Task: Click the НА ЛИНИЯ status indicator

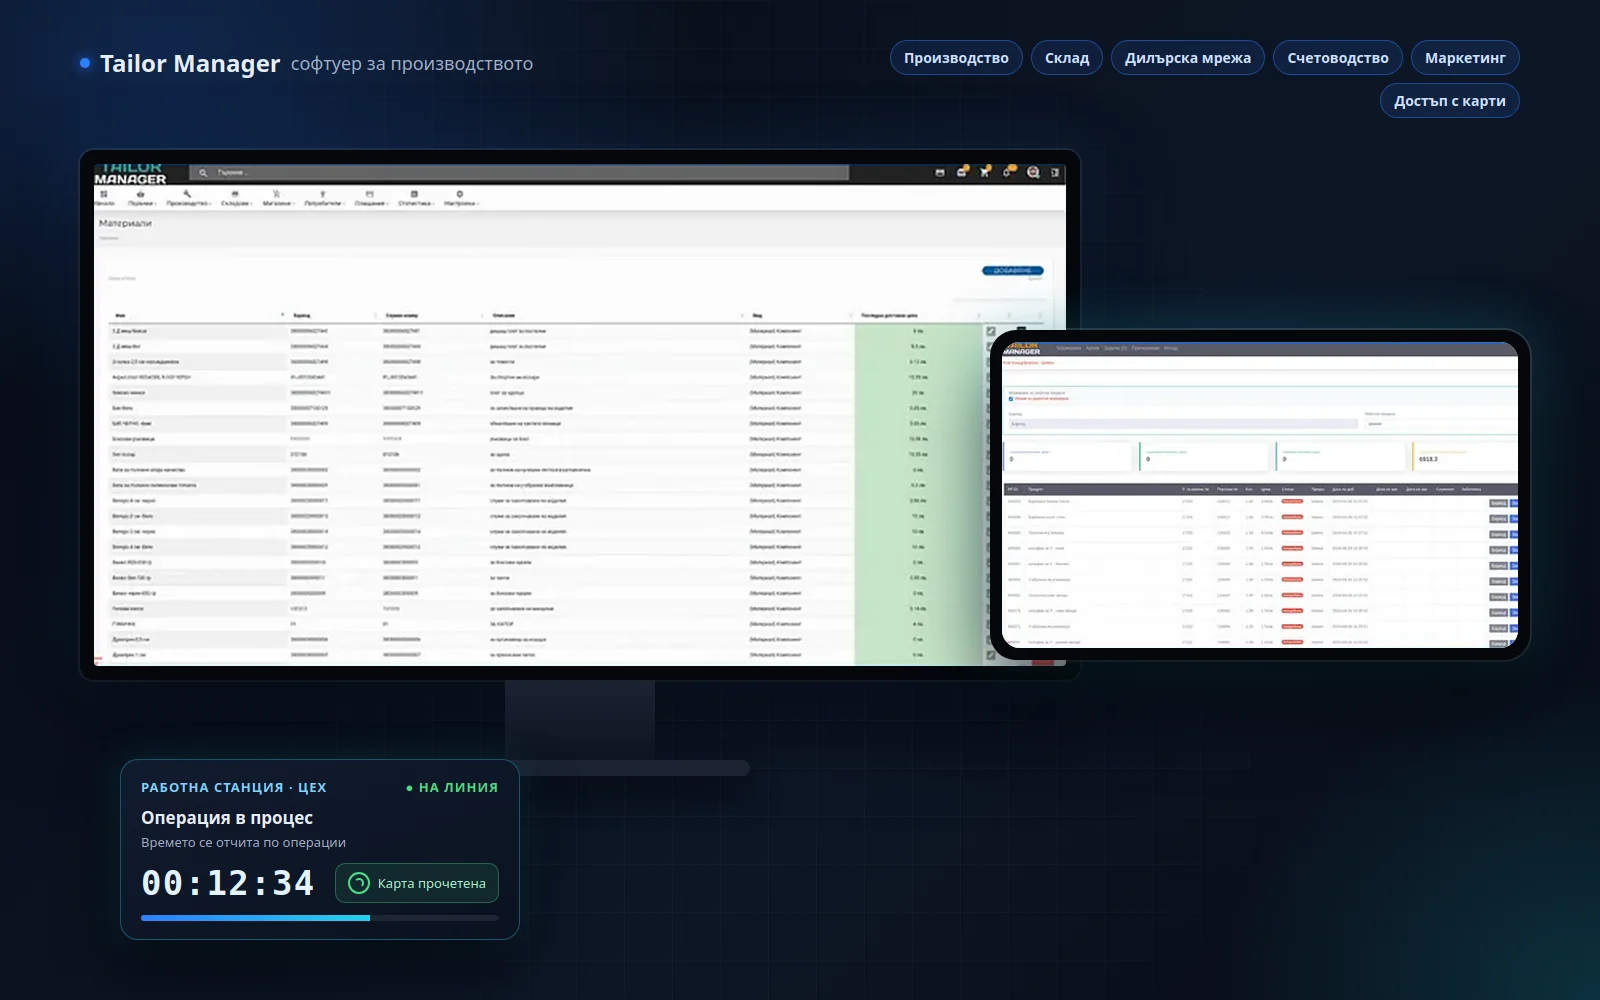Action: pyautogui.click(x=452, y=788)
